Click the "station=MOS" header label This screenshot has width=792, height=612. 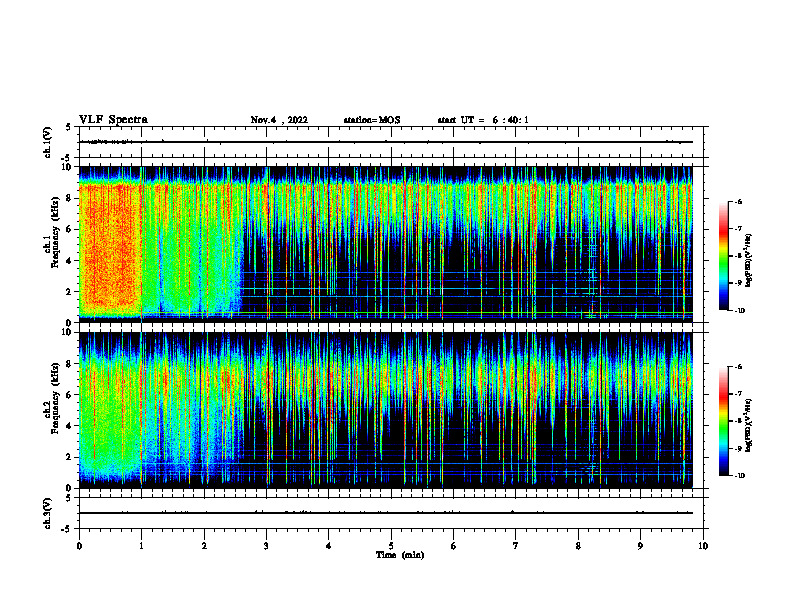pos(372,120)
